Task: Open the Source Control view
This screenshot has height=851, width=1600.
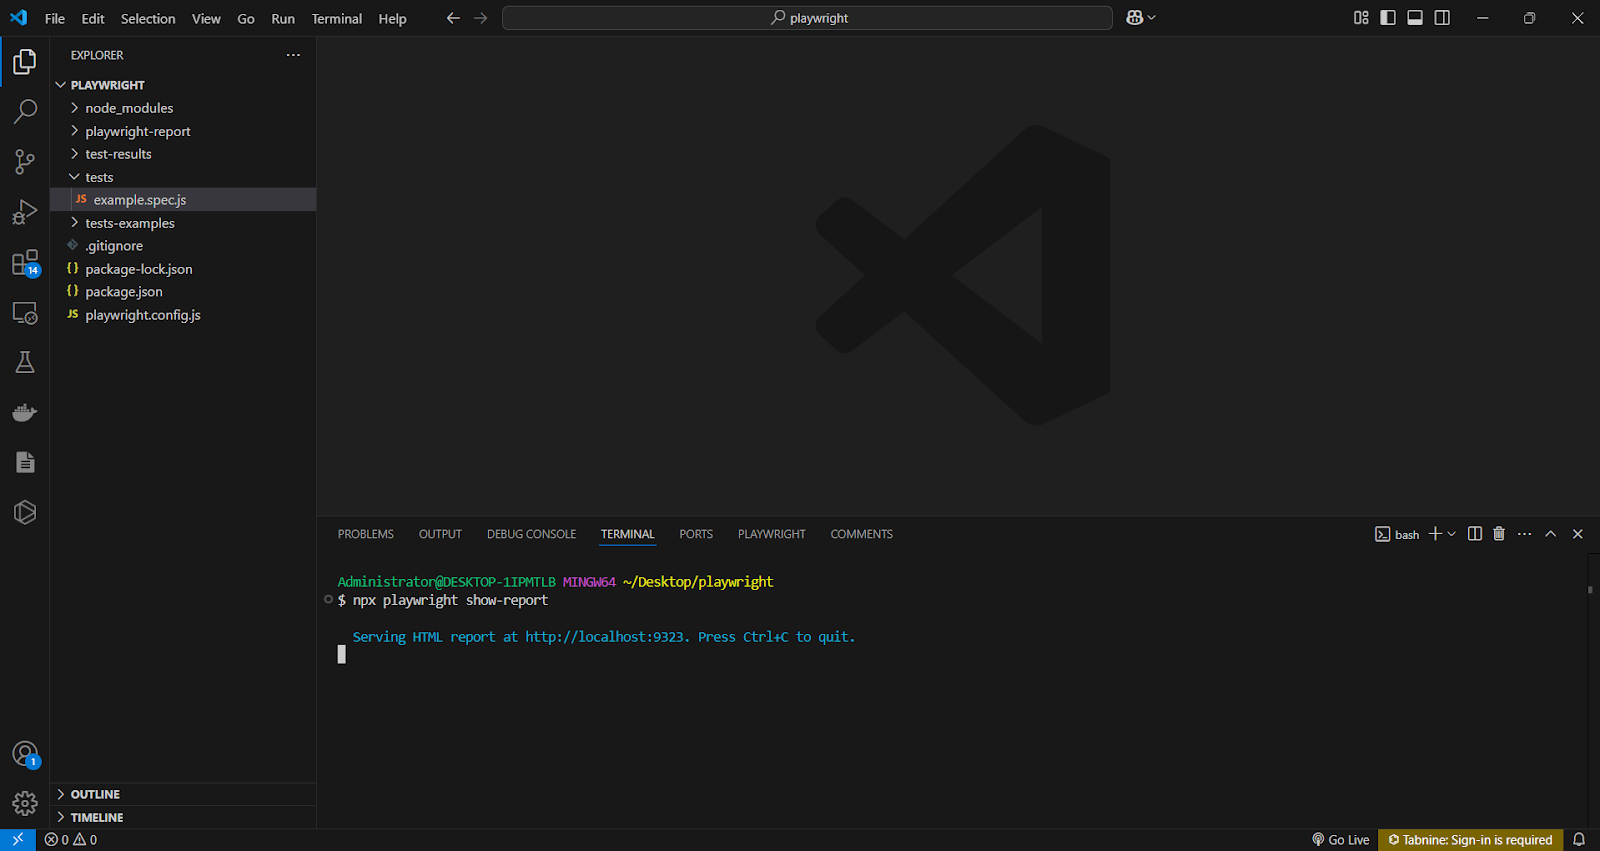Action: click(x=25, y=162)
